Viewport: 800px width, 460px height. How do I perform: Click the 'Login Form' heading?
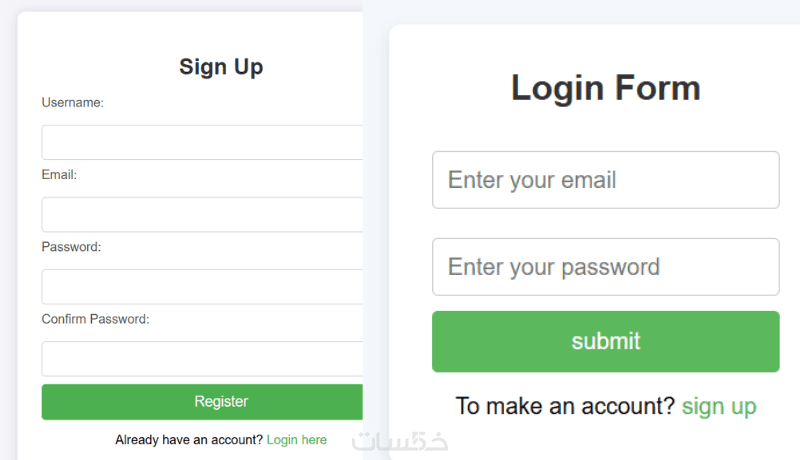(605, 88)
